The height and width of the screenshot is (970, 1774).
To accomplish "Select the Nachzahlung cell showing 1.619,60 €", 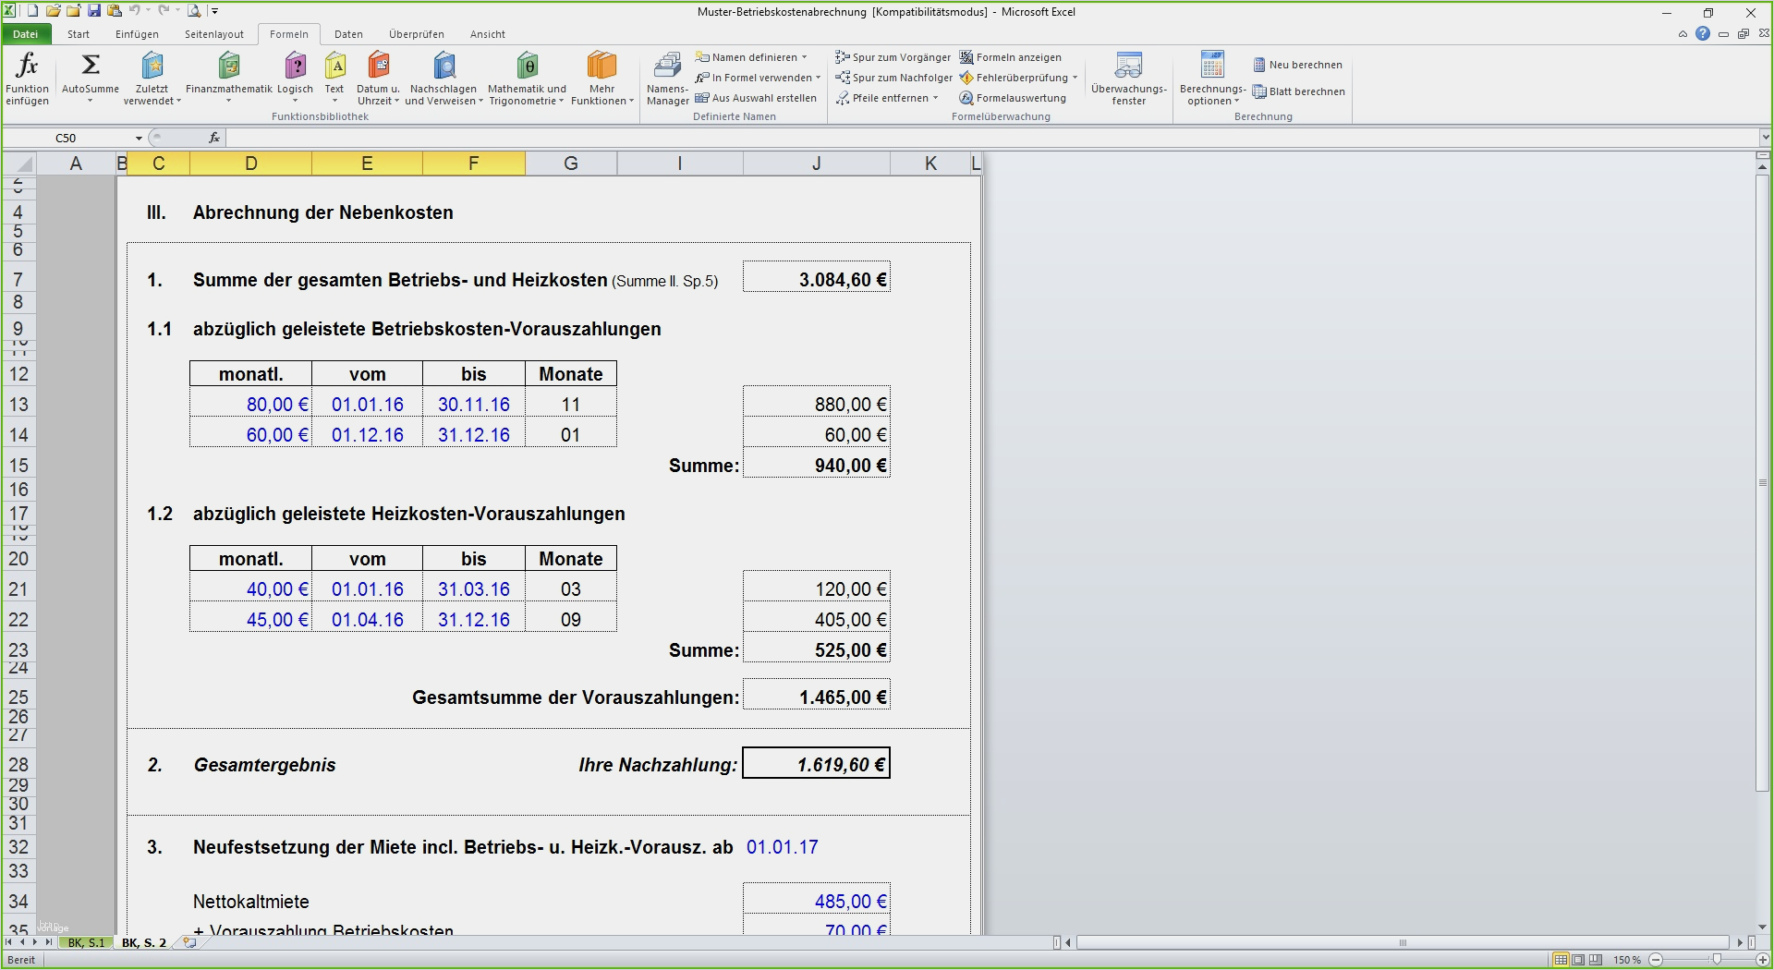I will [816, 765].
